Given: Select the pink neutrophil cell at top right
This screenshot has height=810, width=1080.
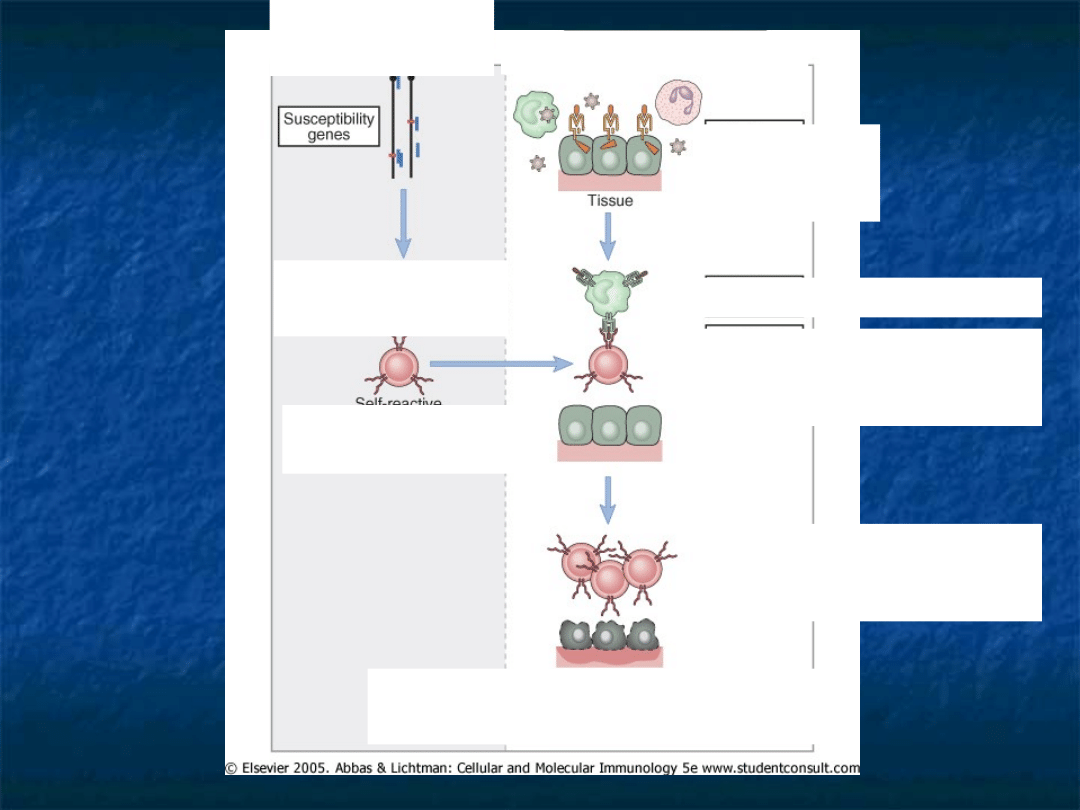Looking at the screenshot, I should click(x=678, y=104).
